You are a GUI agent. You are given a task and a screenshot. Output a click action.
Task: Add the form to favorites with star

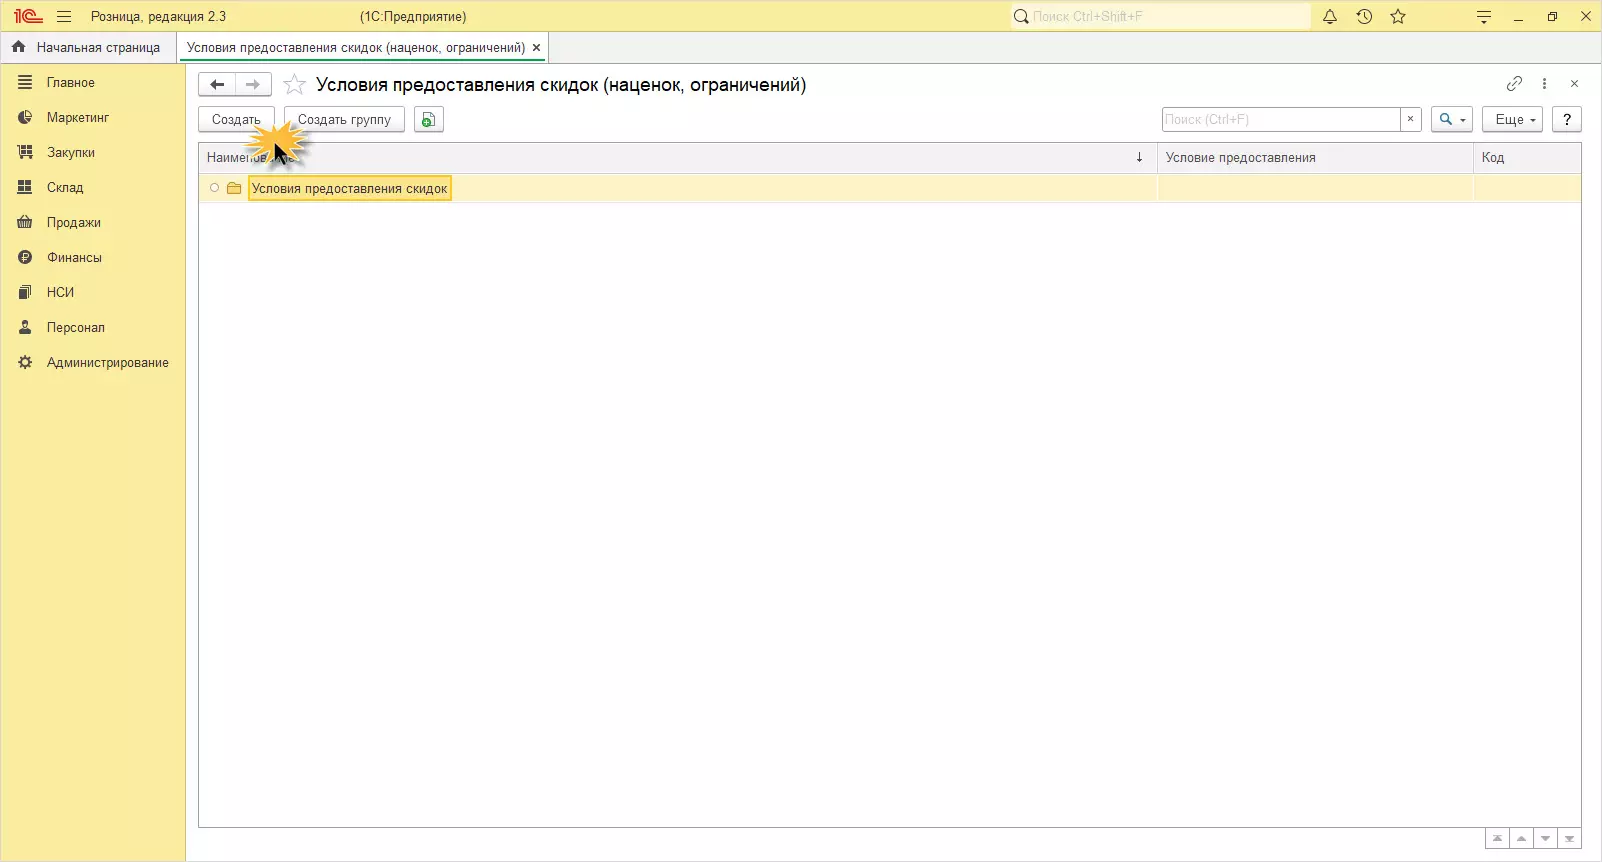[294, 85]
